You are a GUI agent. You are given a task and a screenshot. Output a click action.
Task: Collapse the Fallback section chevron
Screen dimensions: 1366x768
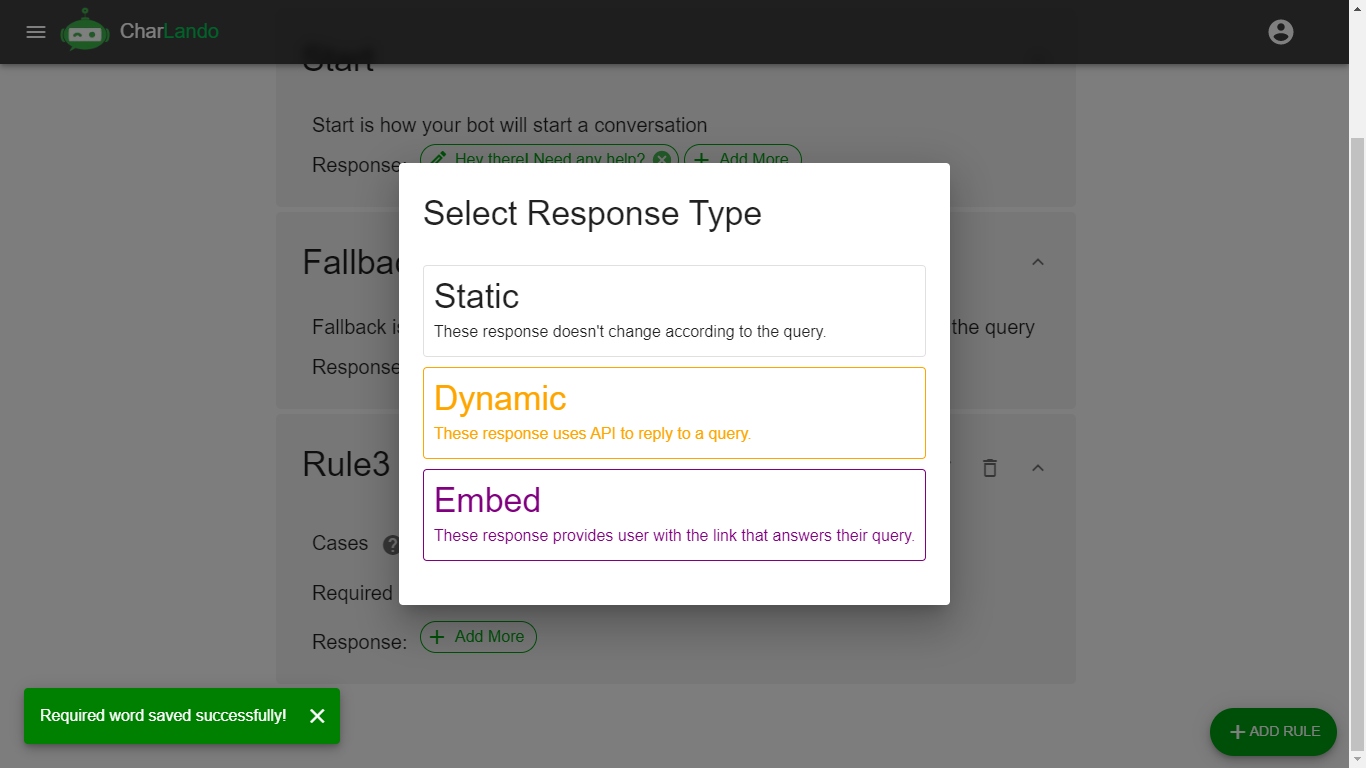1038,262
